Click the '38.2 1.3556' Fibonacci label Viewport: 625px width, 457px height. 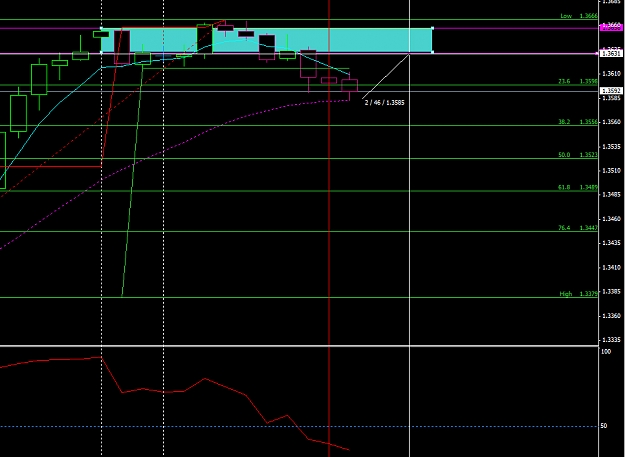577,122
